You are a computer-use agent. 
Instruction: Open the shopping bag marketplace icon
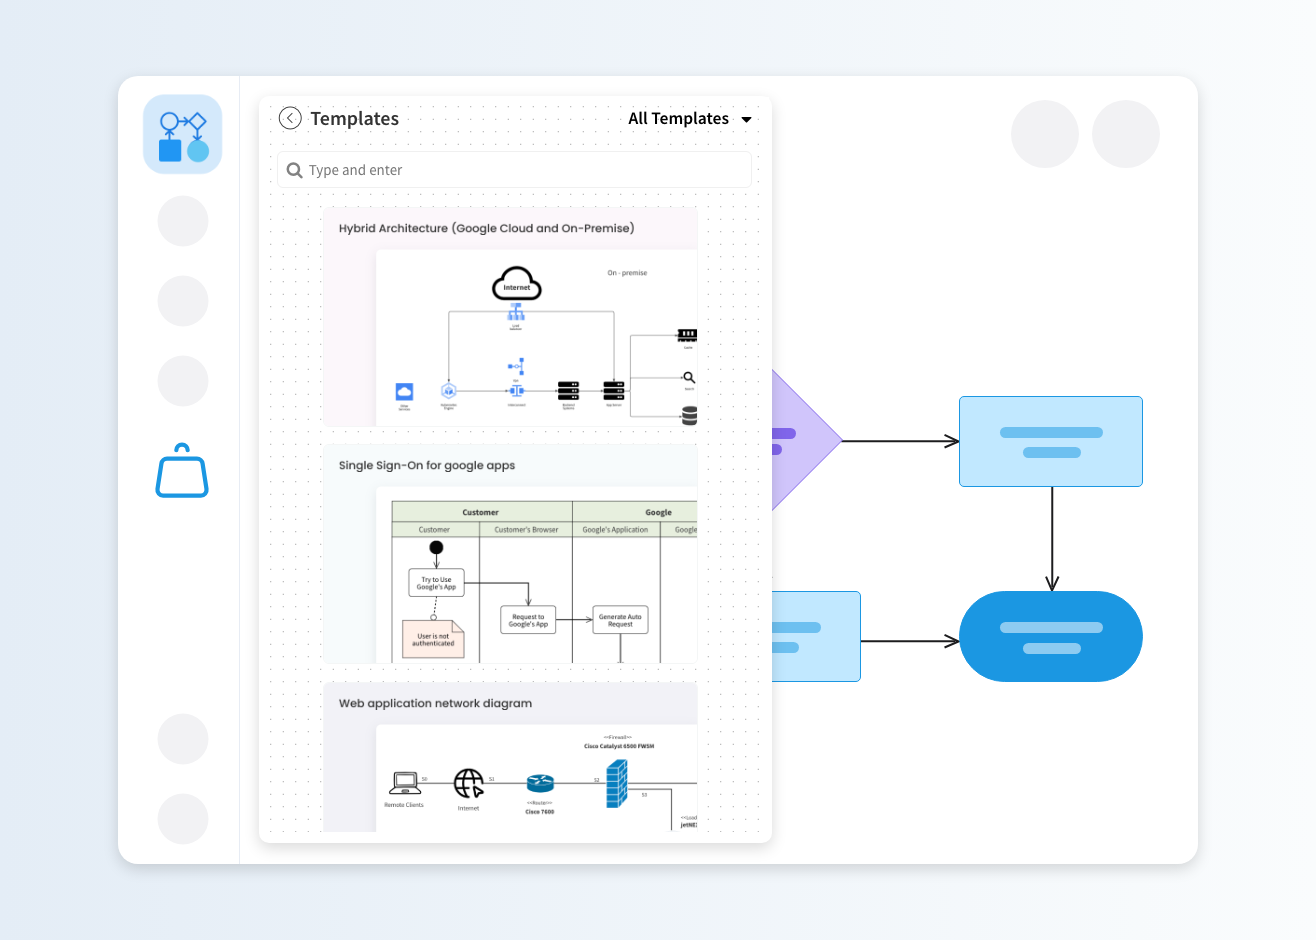pyautogui.click(x=182, y=470)
